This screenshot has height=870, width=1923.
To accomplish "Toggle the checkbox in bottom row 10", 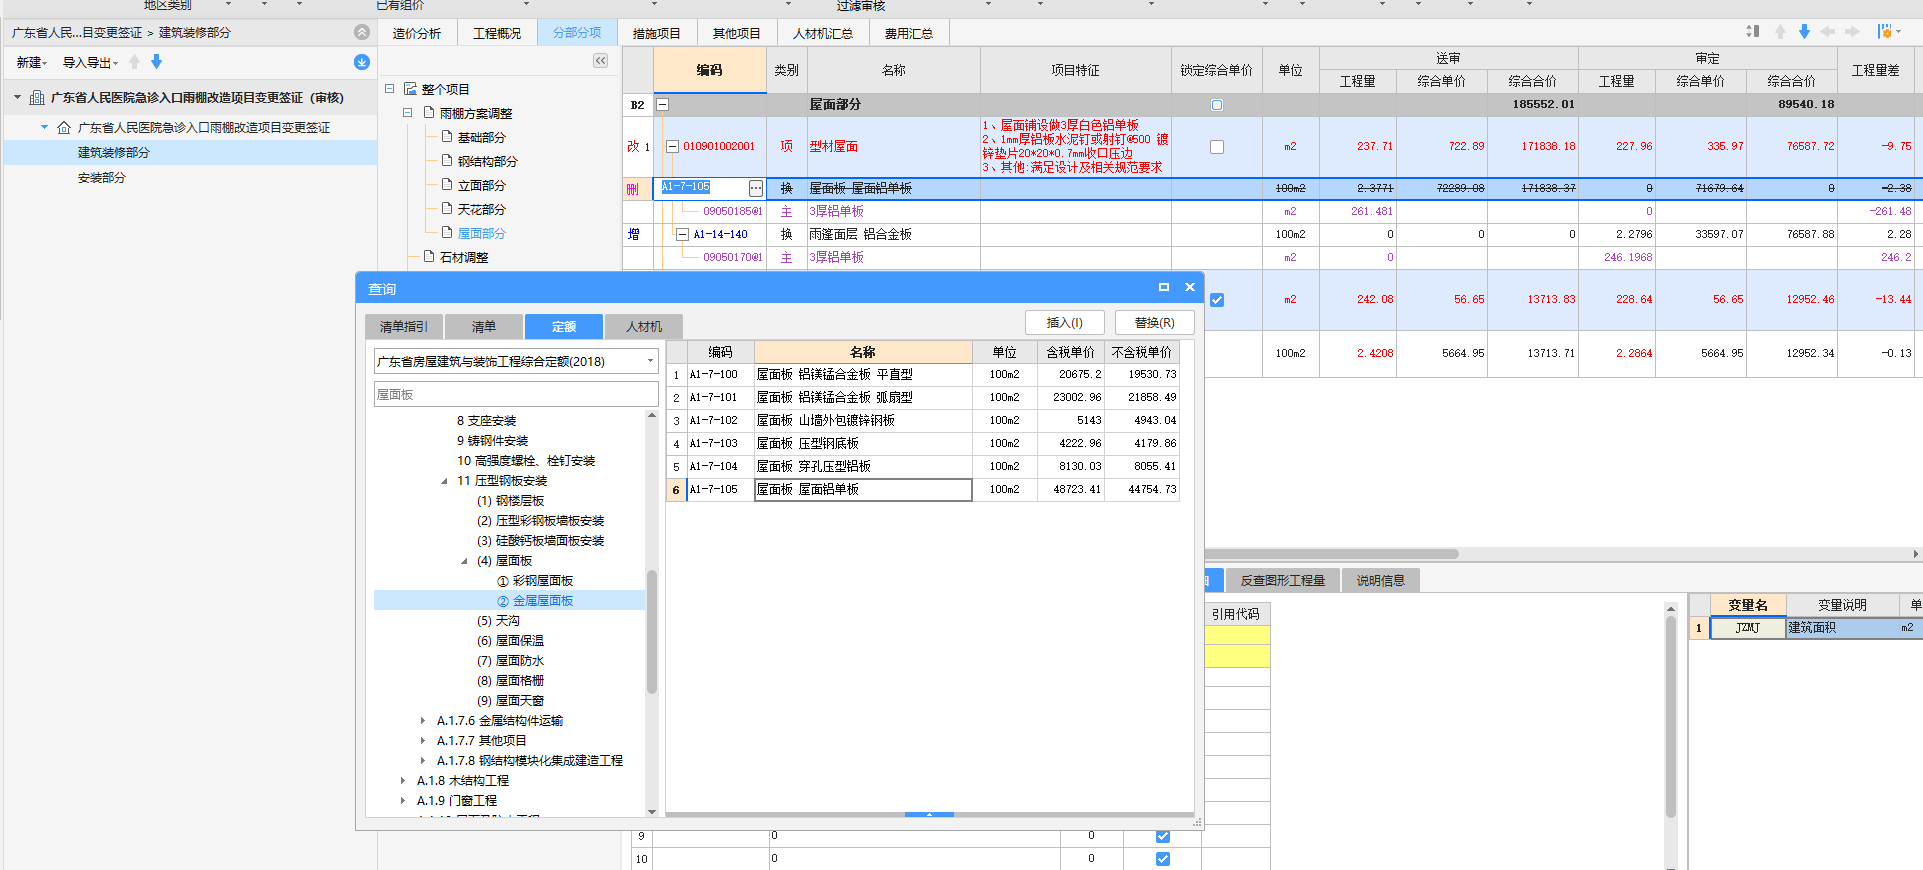I will coord(1162,859).
